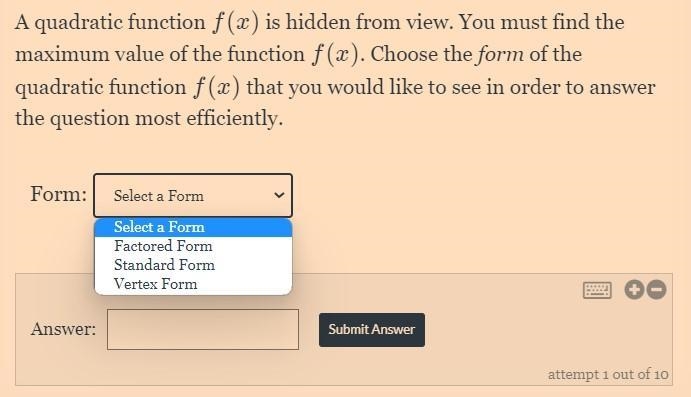This screenshot has width=691, height=397.
Task: Click the minus icon to shrink text
Action: [x=657, y=289]
